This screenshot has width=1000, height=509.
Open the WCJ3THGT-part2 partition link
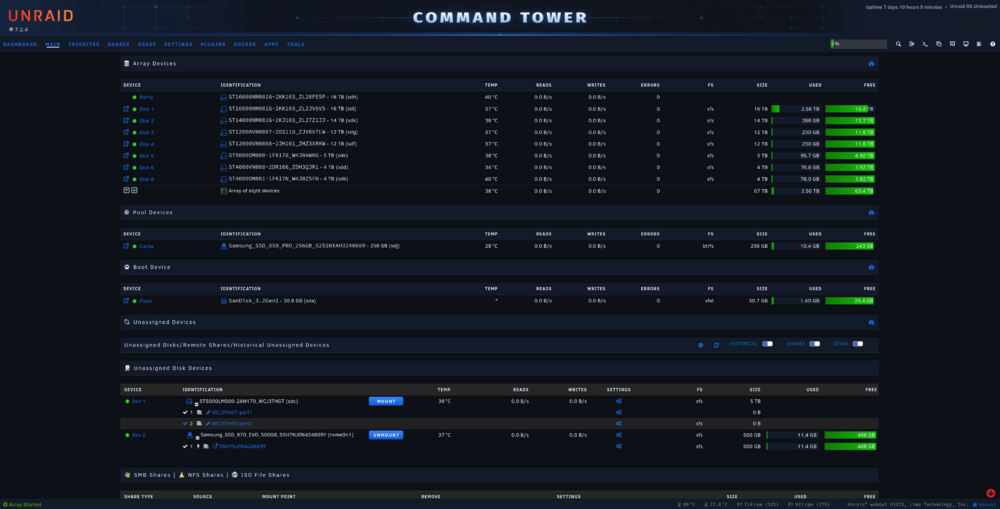[232, 424]
